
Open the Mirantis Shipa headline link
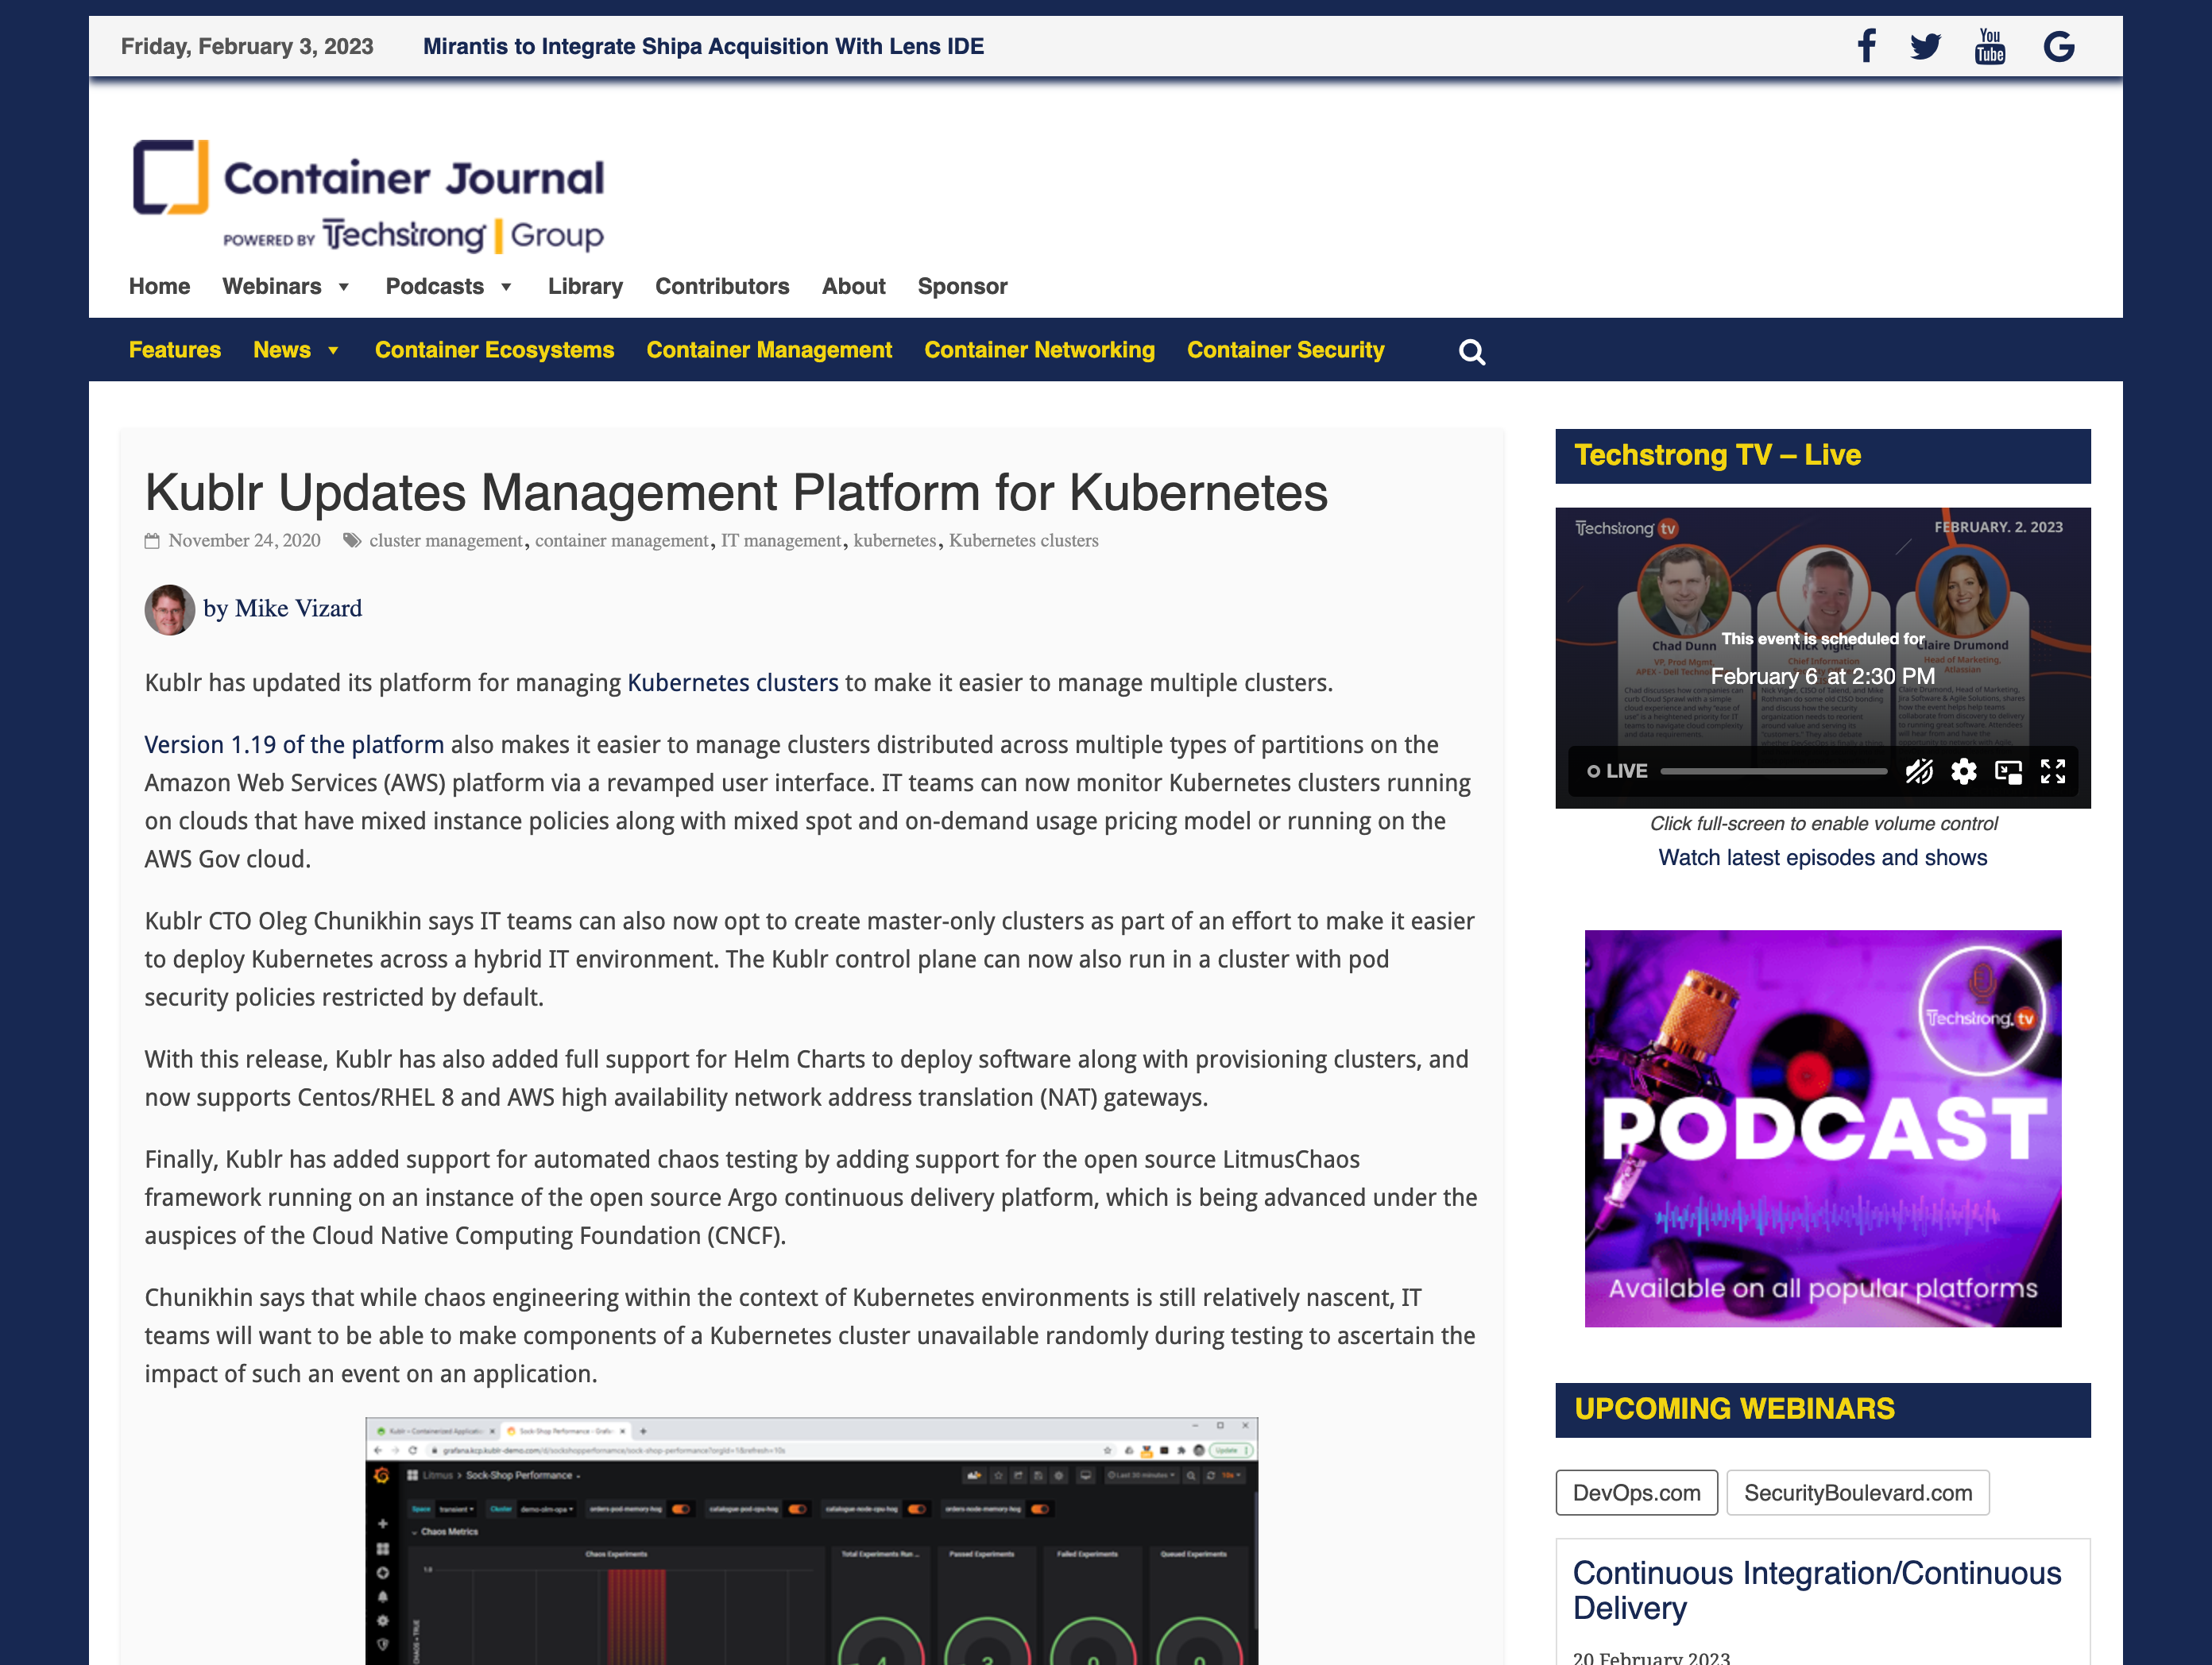(x=704, y=46)
